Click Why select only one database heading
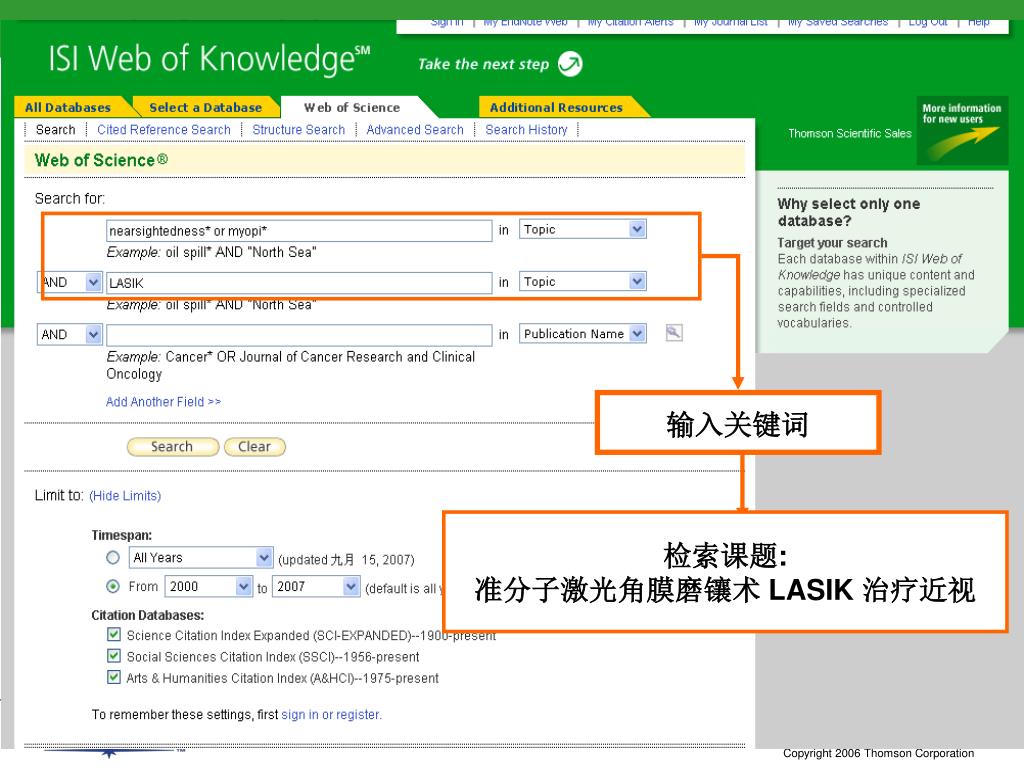 click(848, 212)
